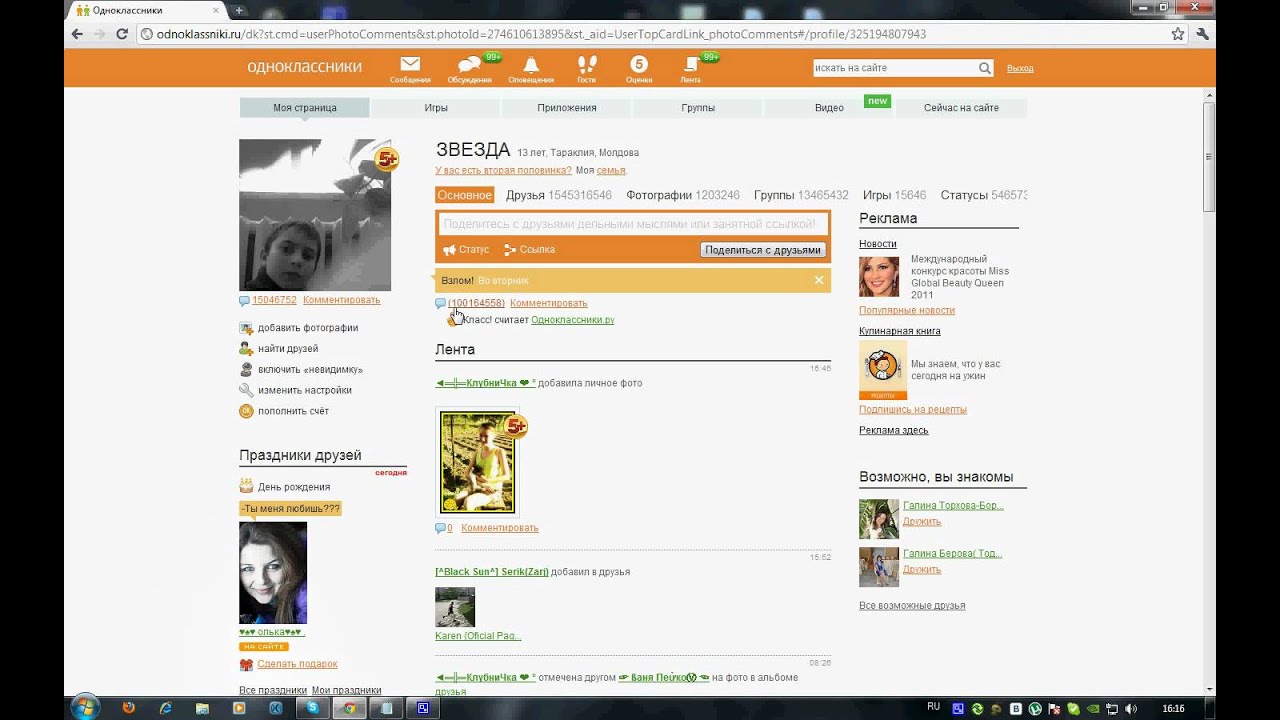Open Все праздники link
Viewport: 1280px width, 720px height.
click(273, 690)
